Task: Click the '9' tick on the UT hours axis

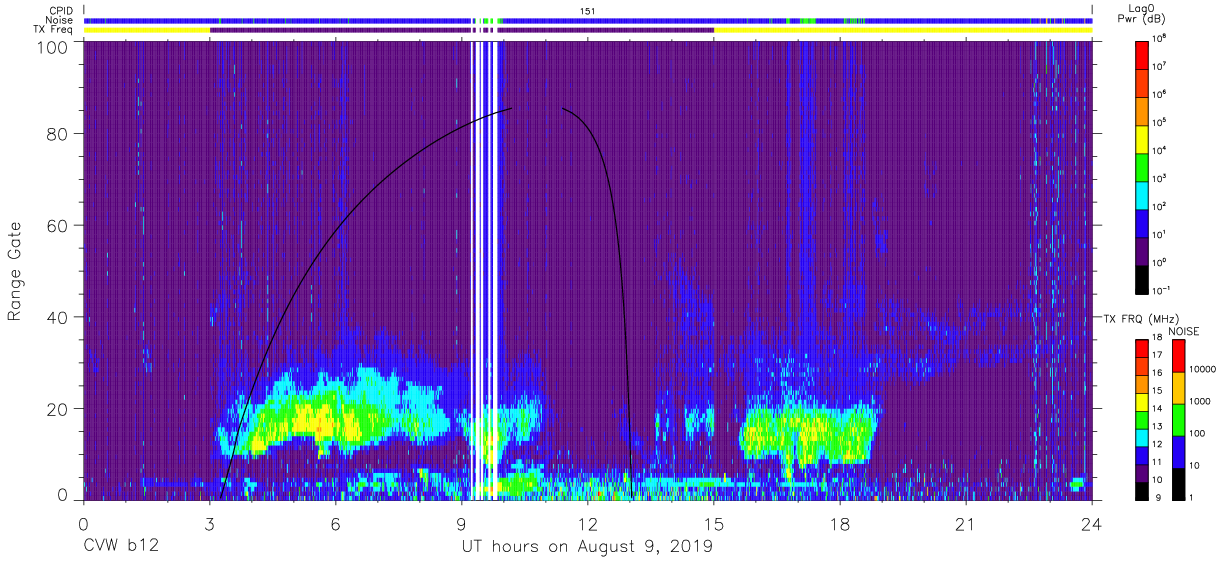Action: pos(461,525)
